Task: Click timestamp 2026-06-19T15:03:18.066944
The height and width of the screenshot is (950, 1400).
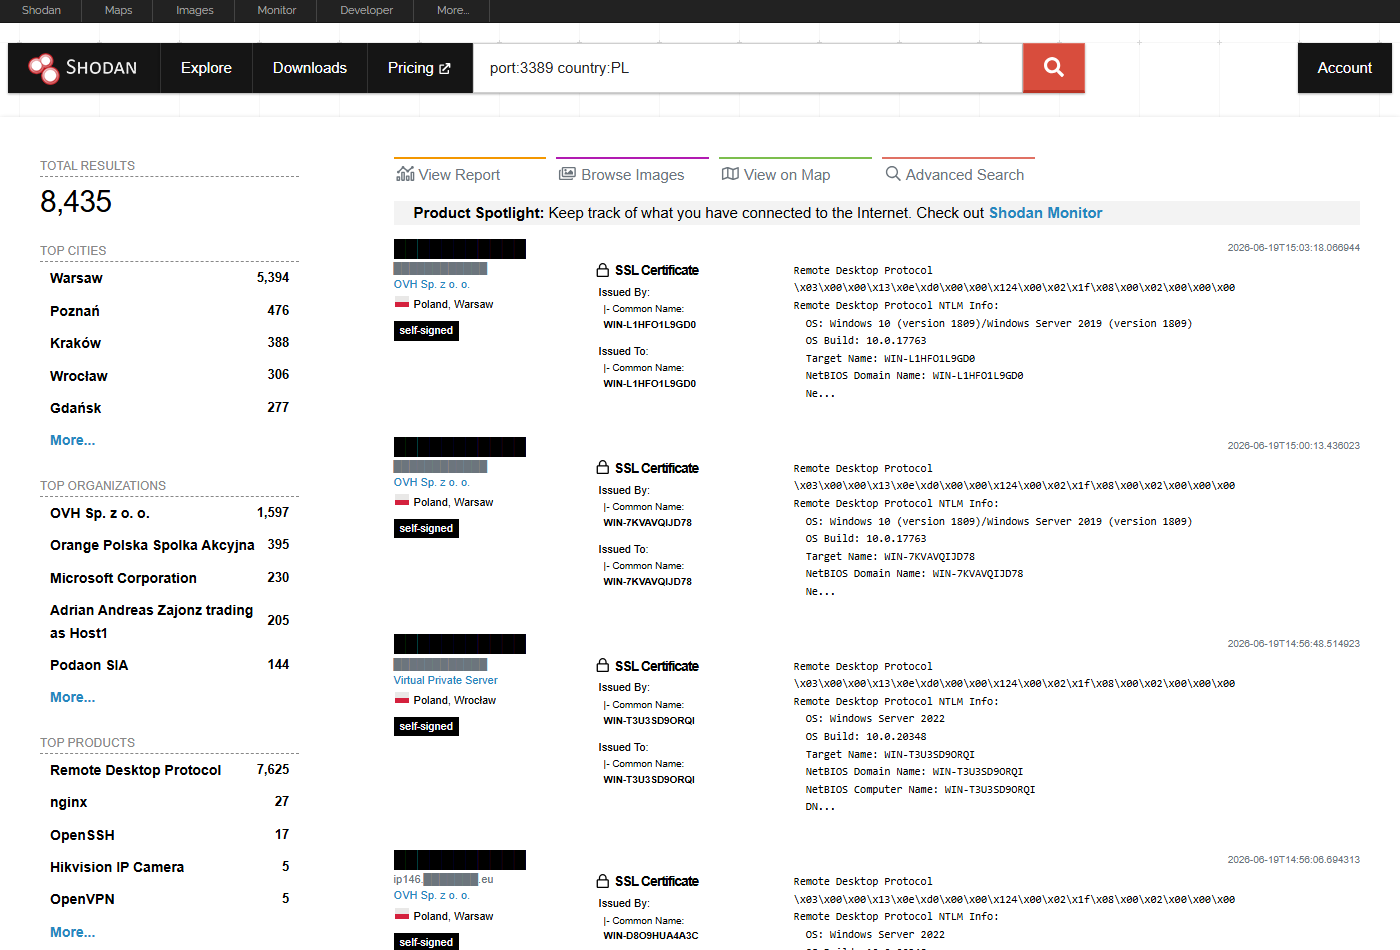Action: pos(1293,247)
